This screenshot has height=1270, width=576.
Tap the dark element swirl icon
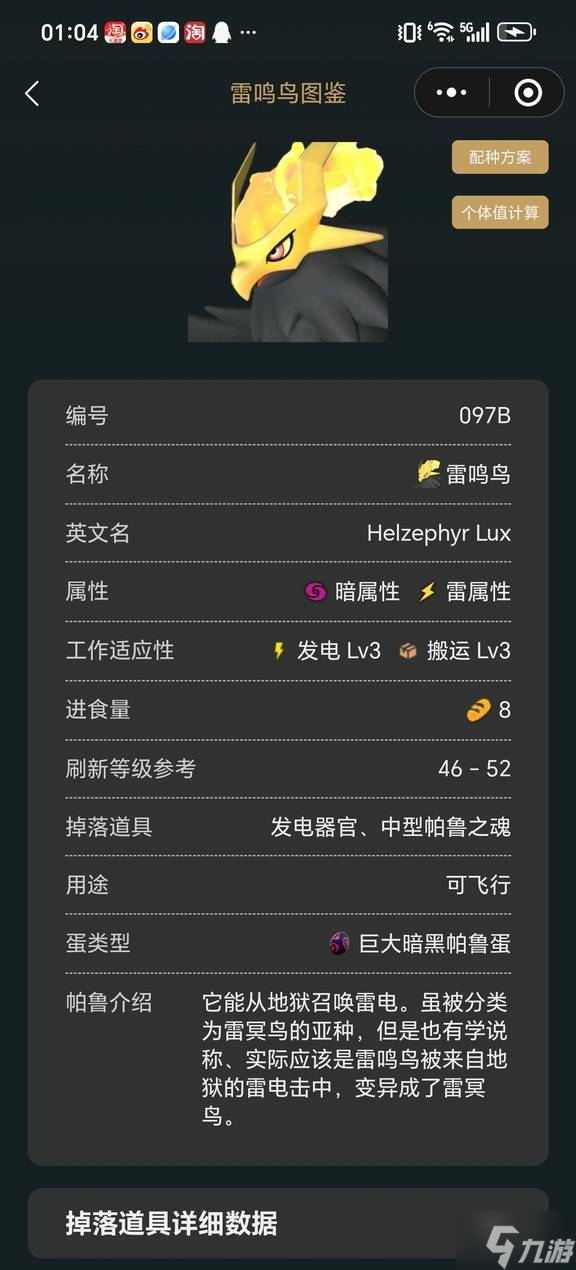315,592
